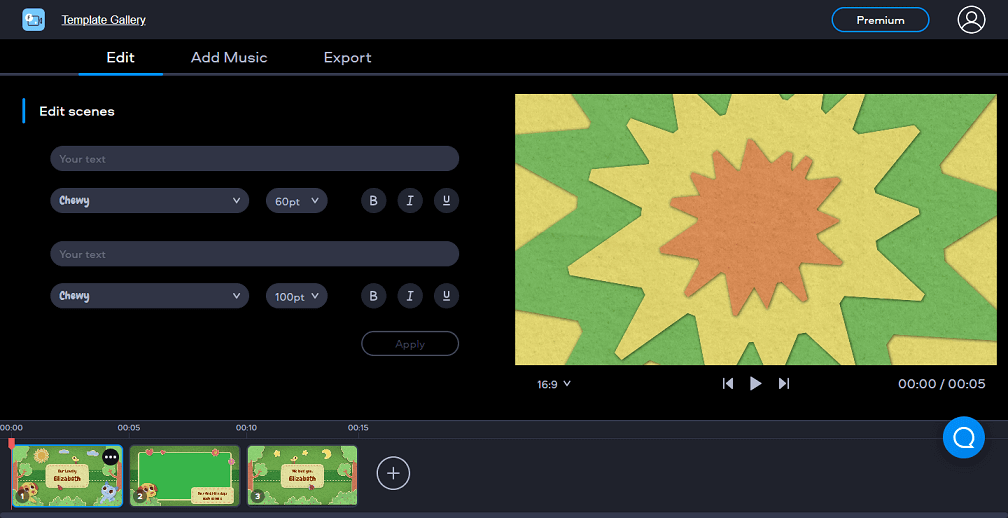The width and height of the screenshot is (1008, 518).
Task: Click the 00:00 / 00:05 time display
Action: tap(941, 384)
